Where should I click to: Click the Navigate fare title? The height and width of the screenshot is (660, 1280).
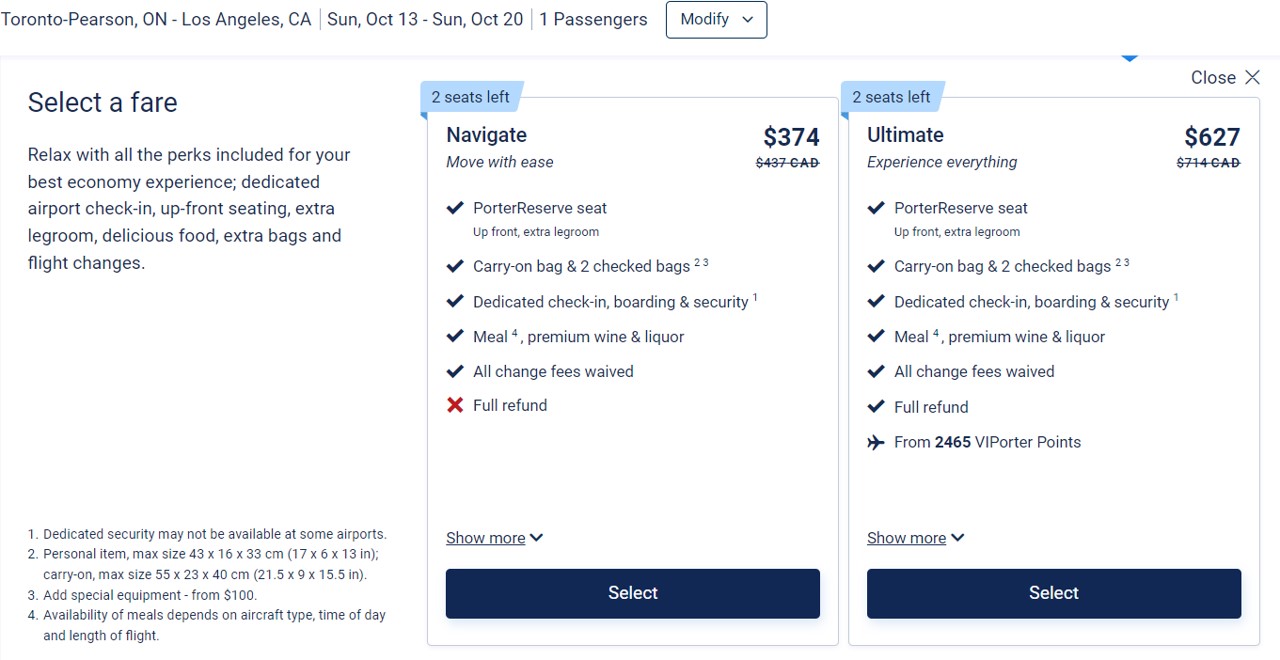pos(486,135)
